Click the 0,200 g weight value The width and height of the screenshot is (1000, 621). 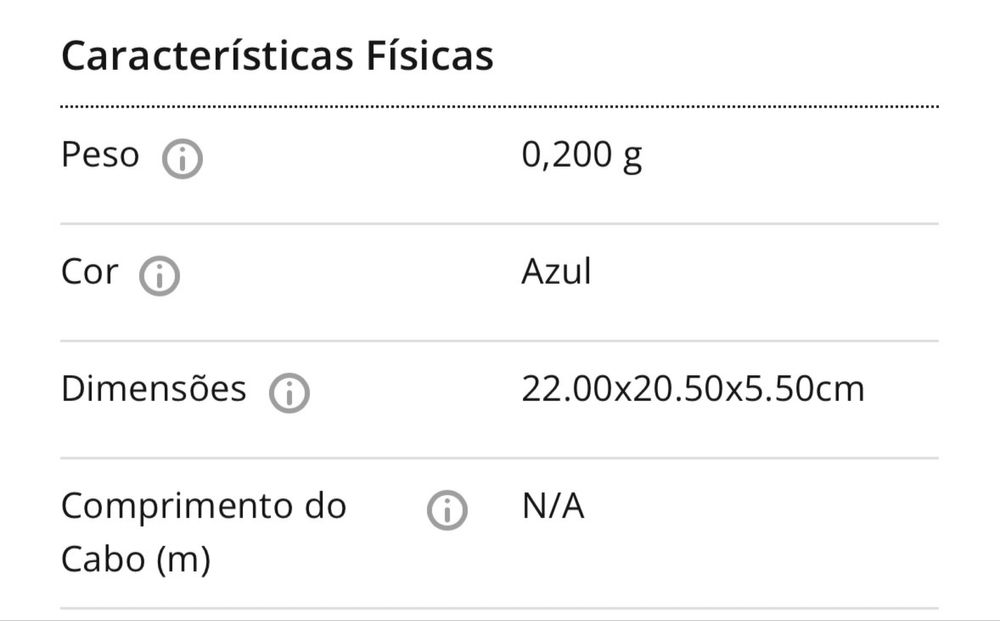[x=581, y=156]
